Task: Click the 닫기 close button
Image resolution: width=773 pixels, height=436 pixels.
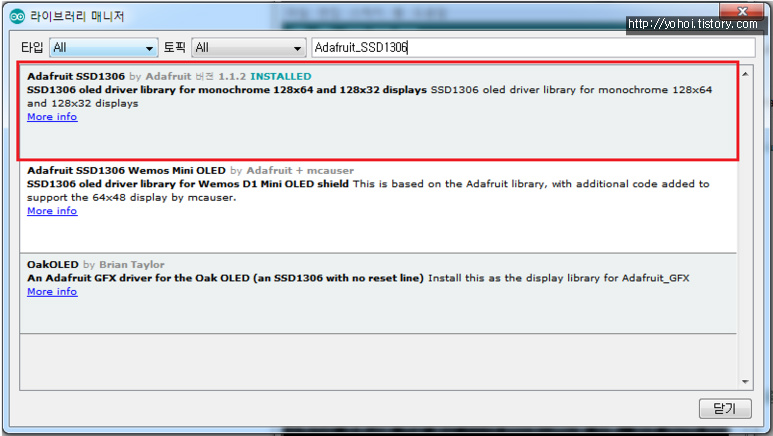Action: click(725, 408)
